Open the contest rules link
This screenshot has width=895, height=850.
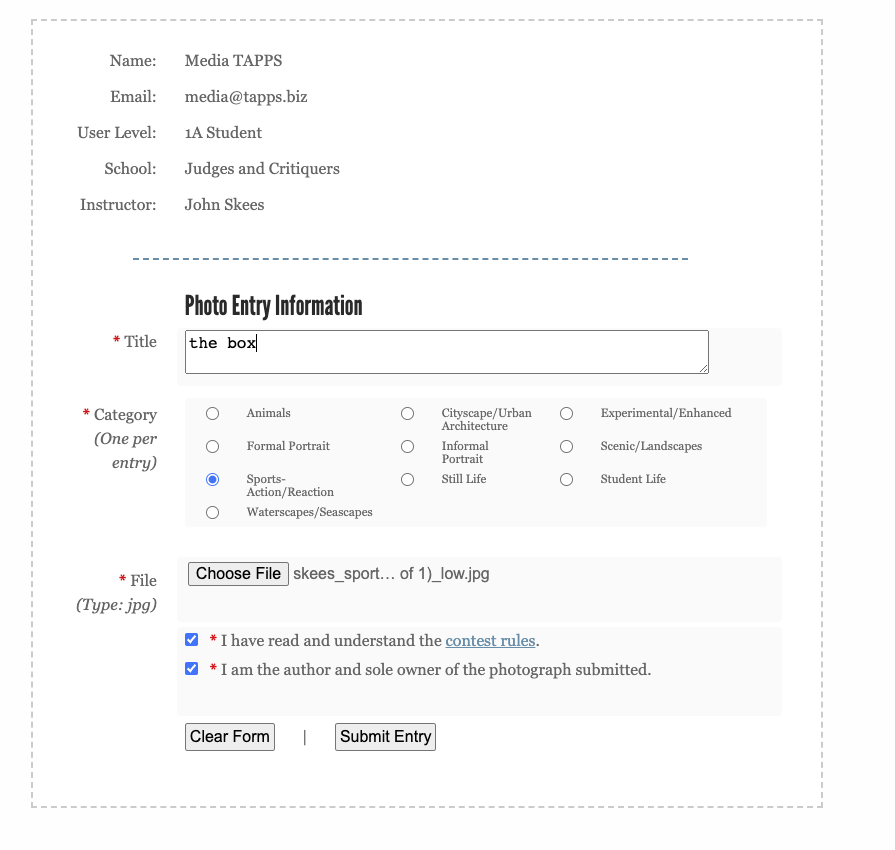[490, 641]
